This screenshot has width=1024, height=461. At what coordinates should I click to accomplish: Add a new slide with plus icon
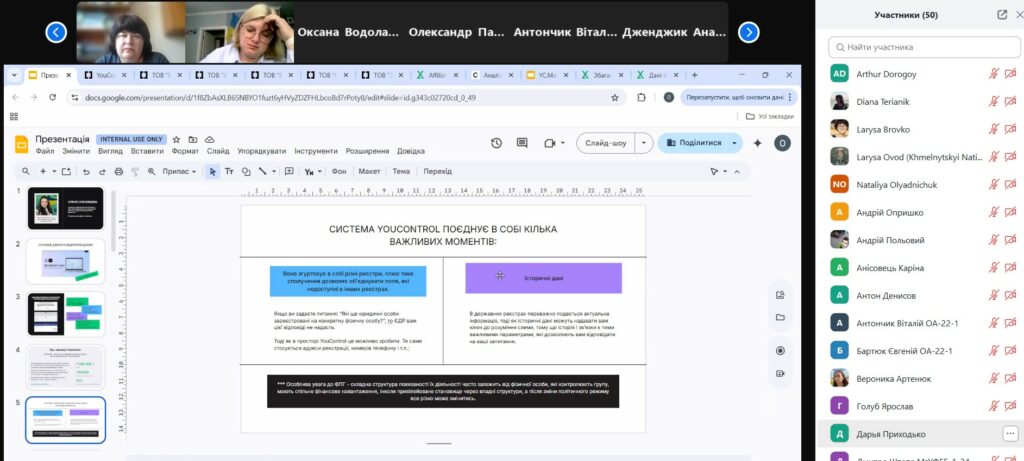point(43,171)
